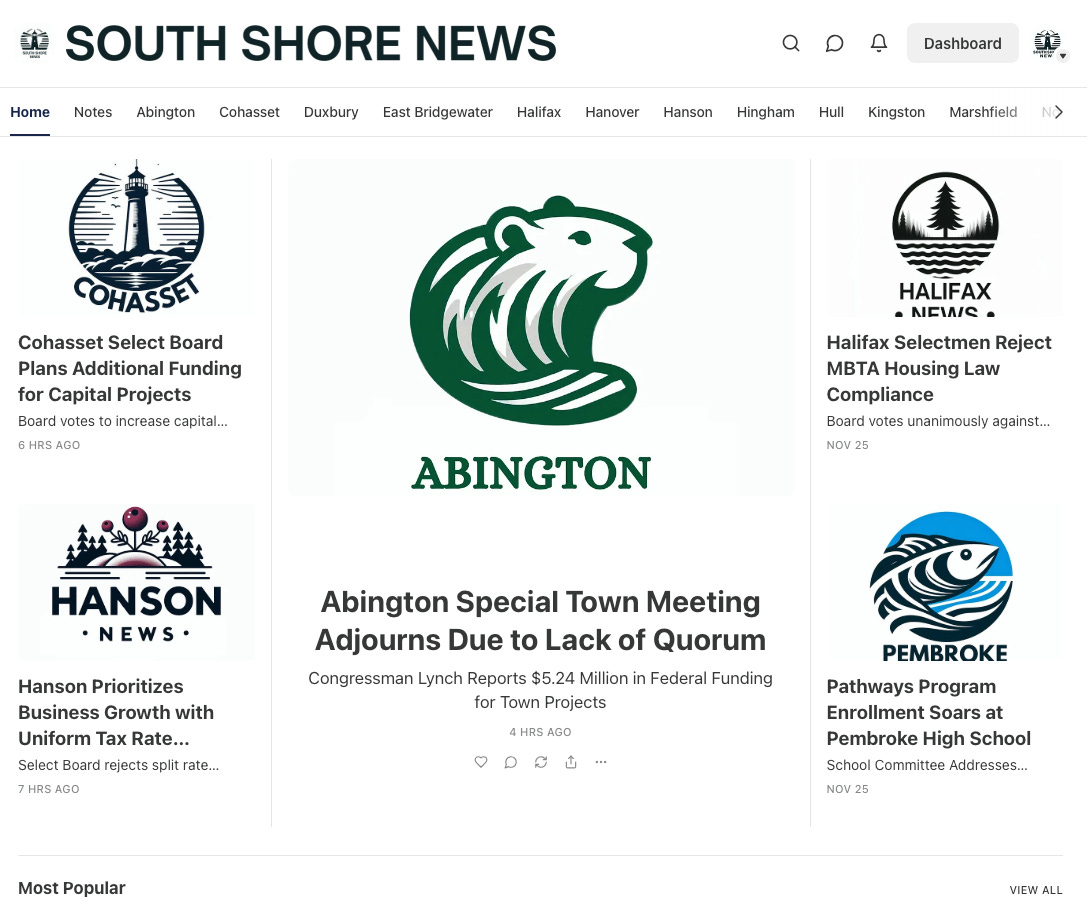Click 'Board votes to increase capital...' text
Image resolution: width=1089 pixels, height=912 pixels.
click(x=123, y=421)
